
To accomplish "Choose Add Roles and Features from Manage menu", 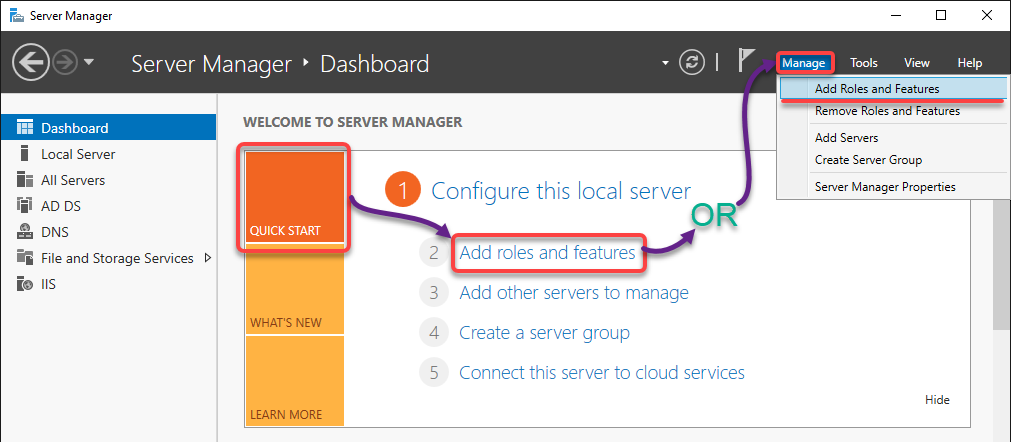I will point(891,89).
